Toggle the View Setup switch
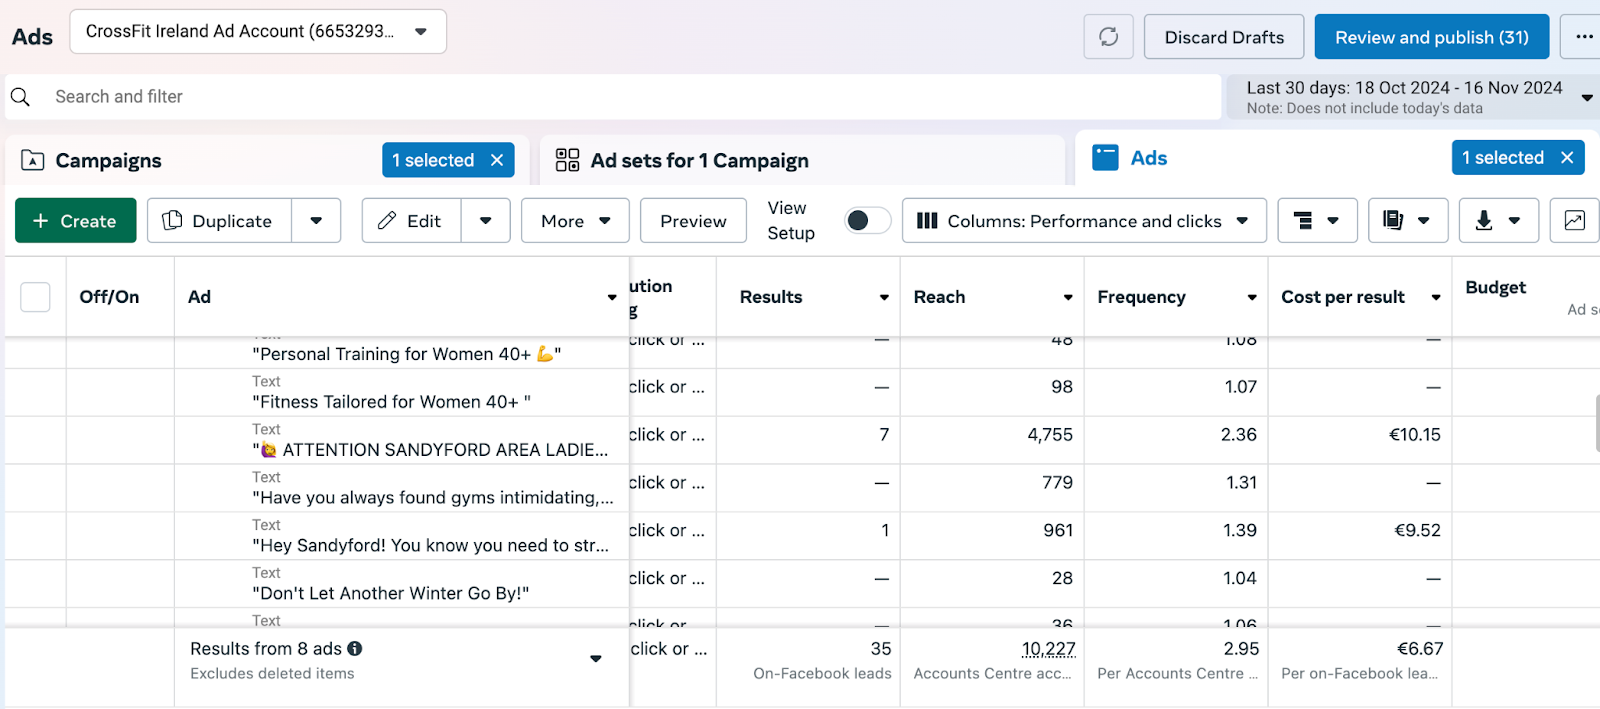 [x=867, y=221]
